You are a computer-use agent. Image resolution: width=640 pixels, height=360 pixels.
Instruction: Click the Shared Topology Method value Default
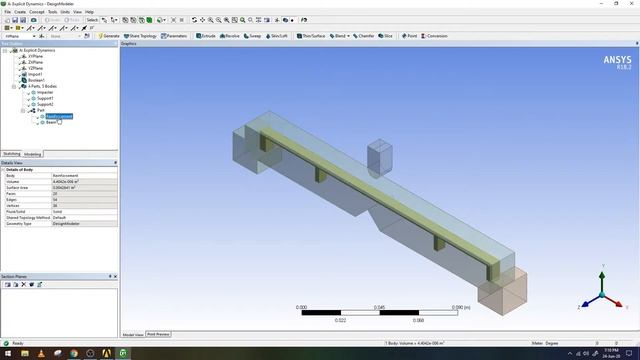(84, 218)
